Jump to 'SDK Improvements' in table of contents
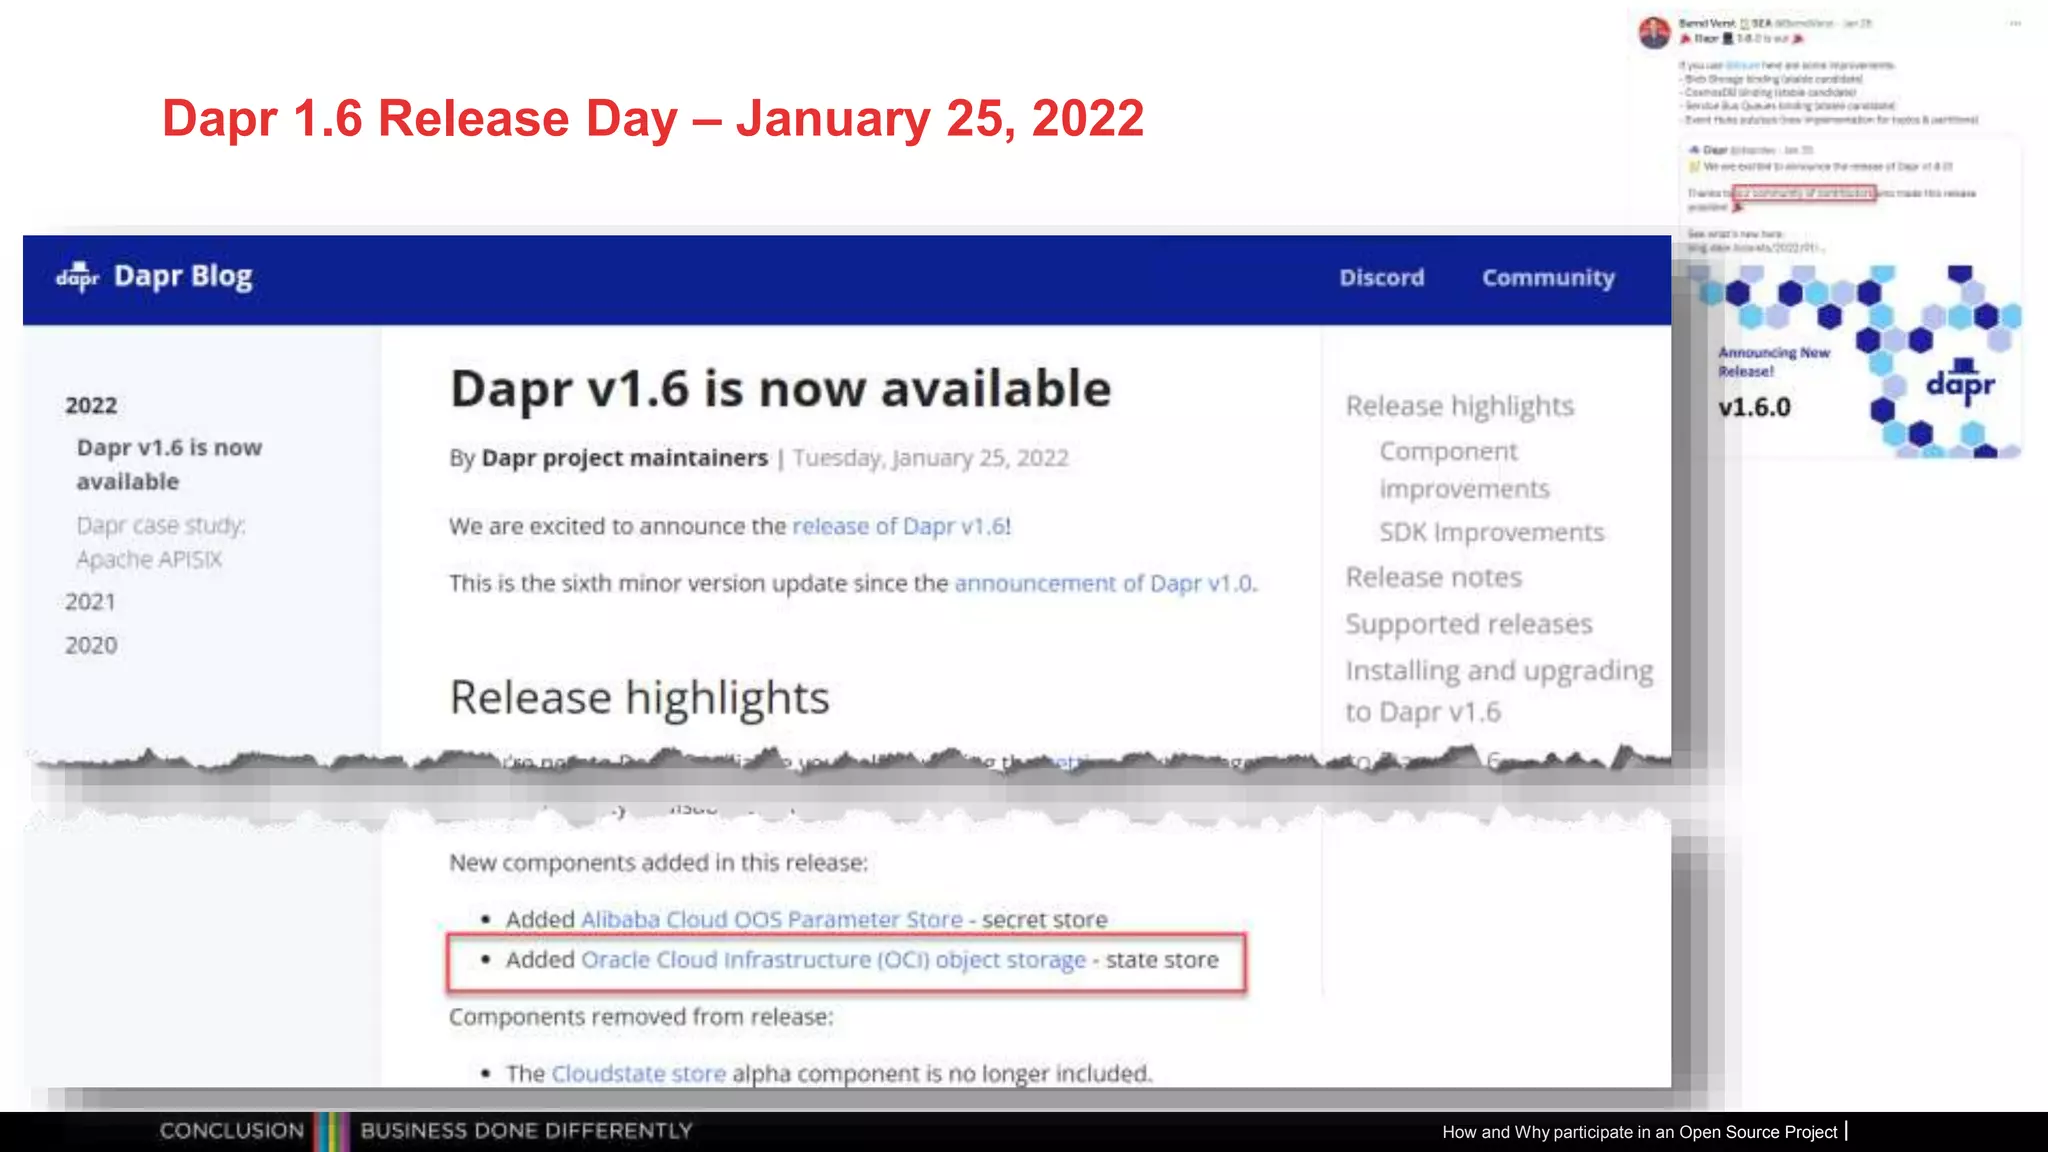The width and height of the screenshot is (2048, 1152). (x=1492, y=532)
